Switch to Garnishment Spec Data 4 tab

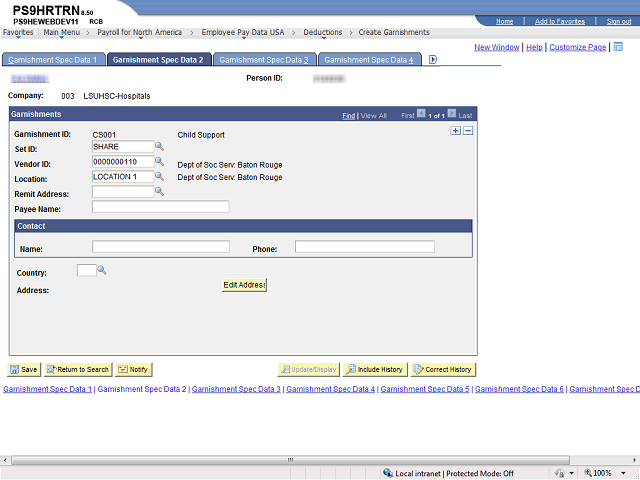(x=369, y=60)
